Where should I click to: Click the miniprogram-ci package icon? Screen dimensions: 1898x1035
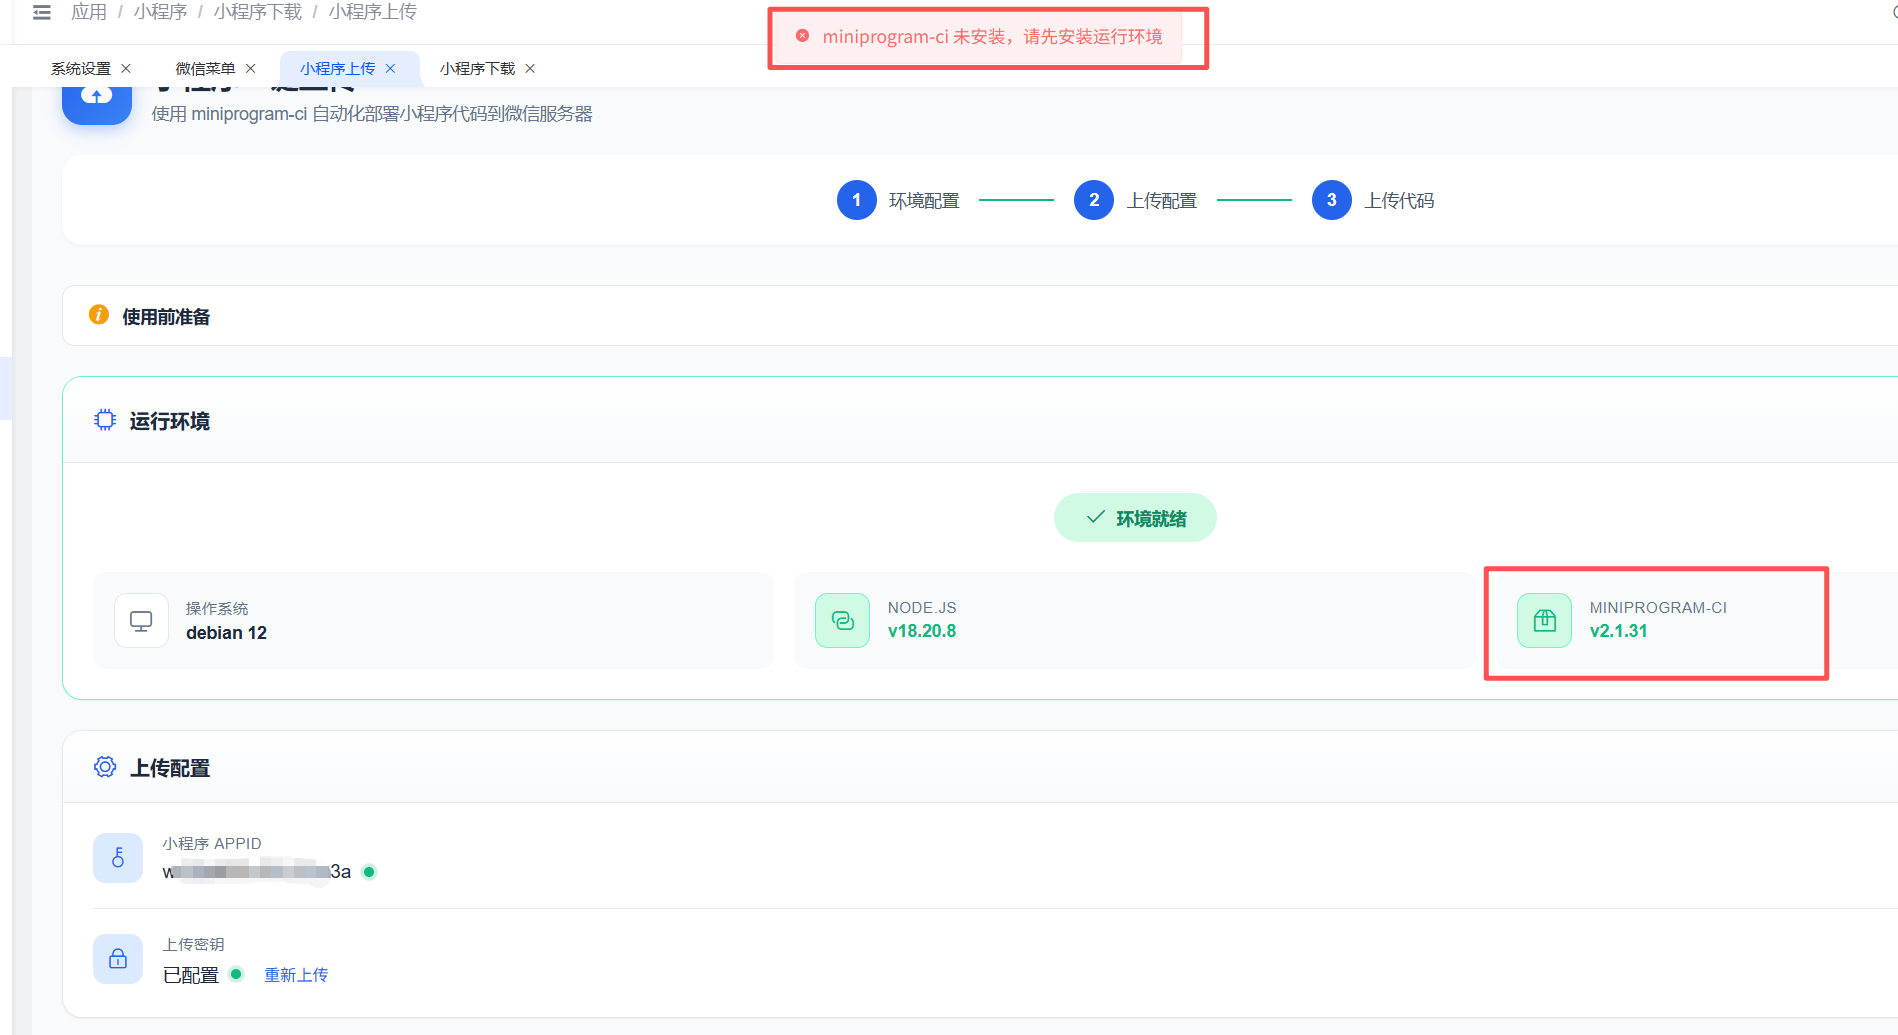tap(1544, 621)
